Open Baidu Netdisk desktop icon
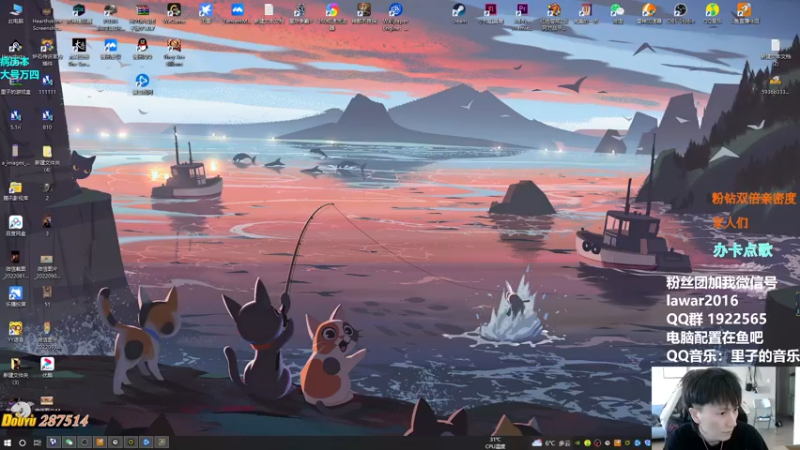The width and height of the screenshot is (800, 450). pyautogui.click(x=15, y=226)
